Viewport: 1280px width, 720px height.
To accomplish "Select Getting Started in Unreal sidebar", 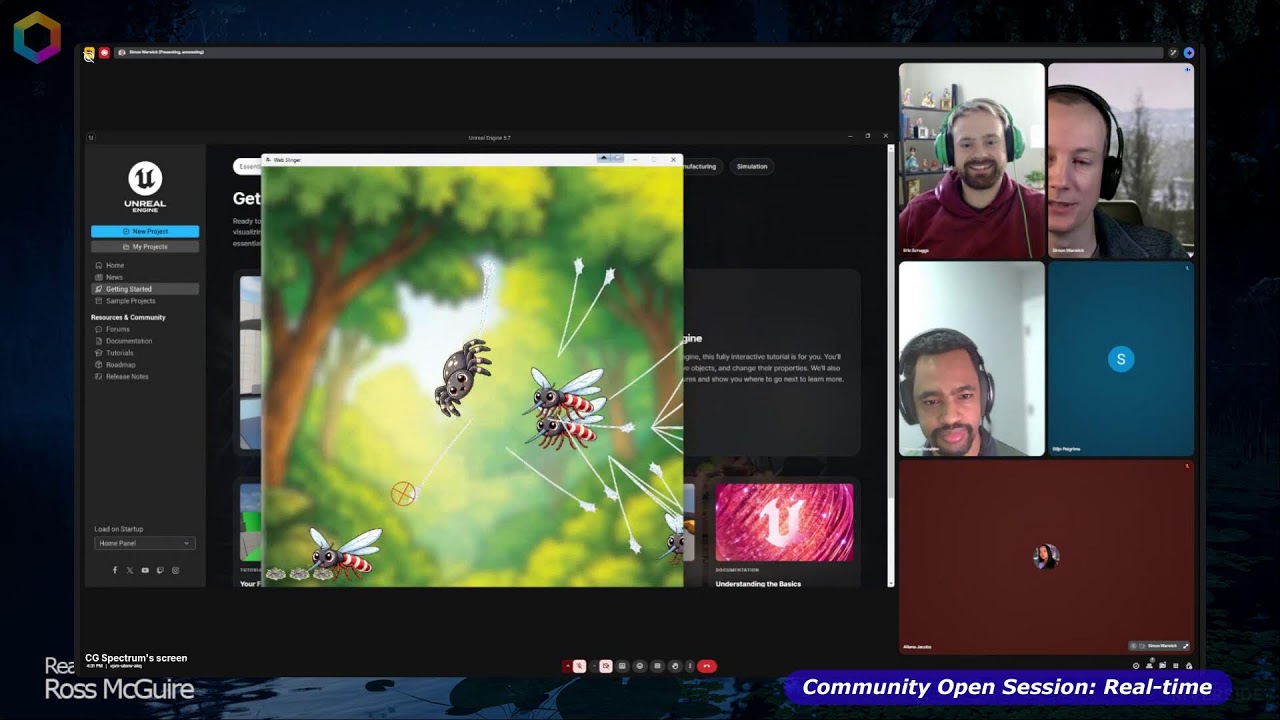I will [x=145, y=289].
